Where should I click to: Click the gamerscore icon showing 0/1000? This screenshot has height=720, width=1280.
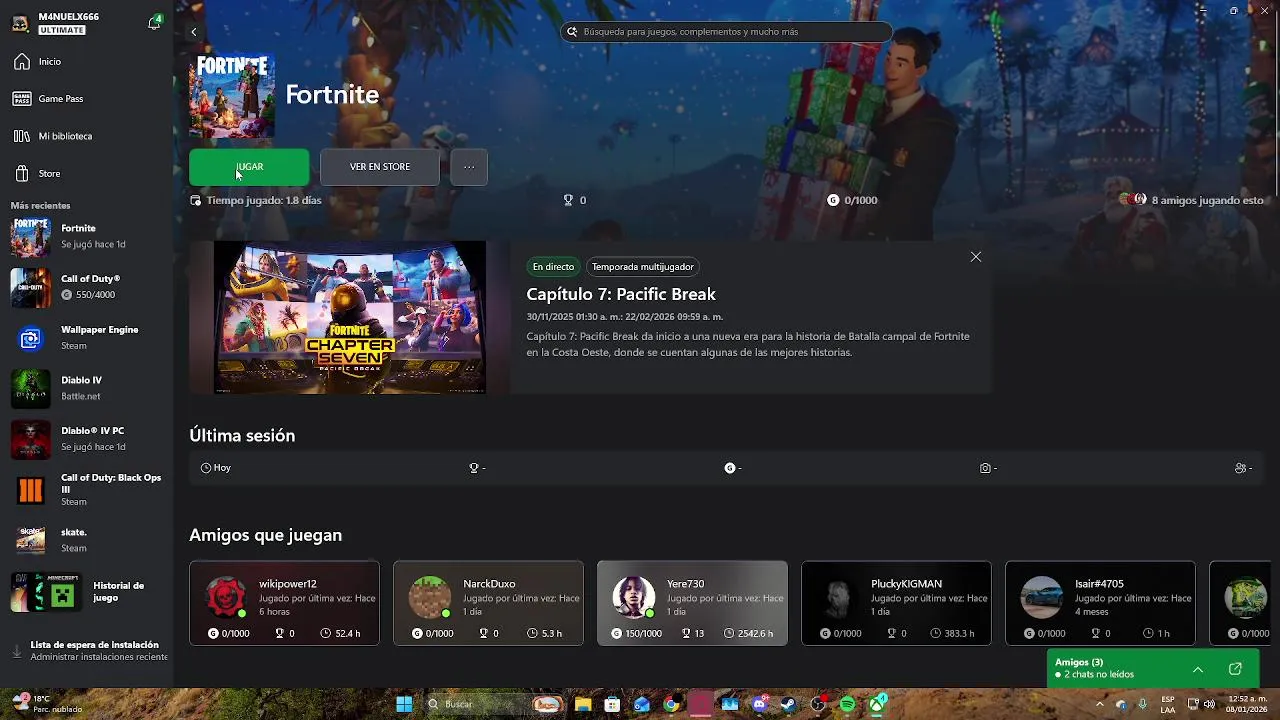[833, 200]
